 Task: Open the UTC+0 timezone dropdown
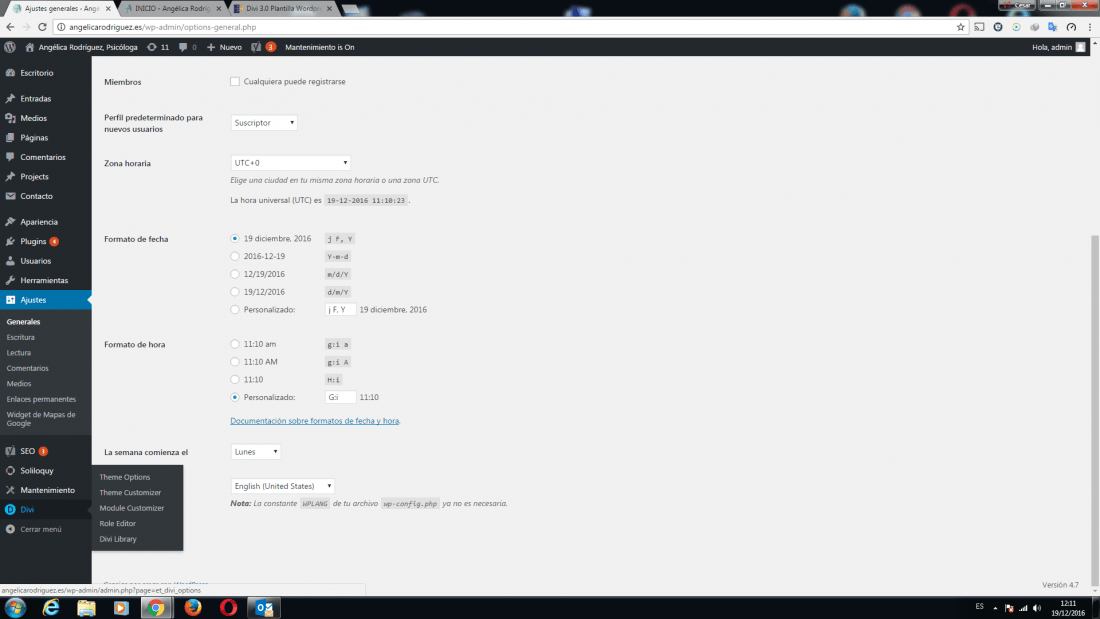[x=290, y=163]
